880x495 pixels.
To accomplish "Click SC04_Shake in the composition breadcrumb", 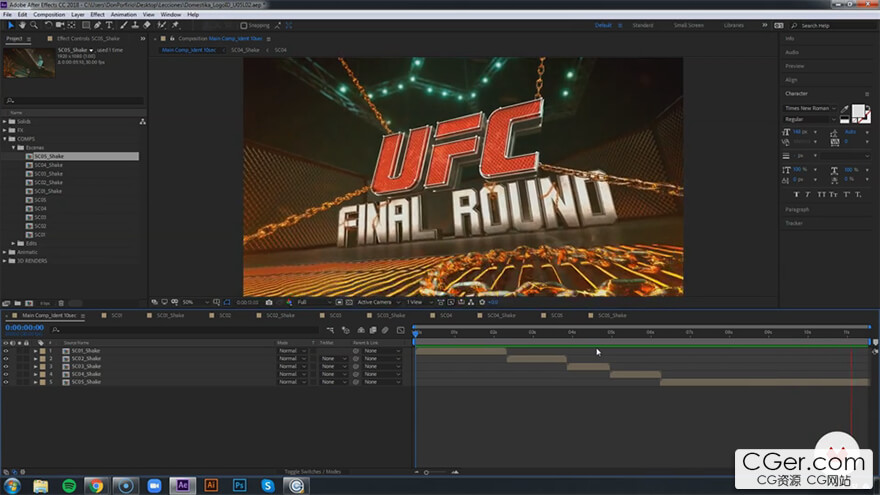I will tap(245, 50).
